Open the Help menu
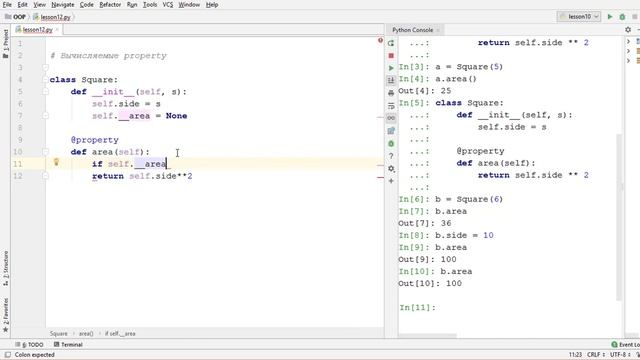Viewport: 640px width, 360px height. tap(212, 5)
